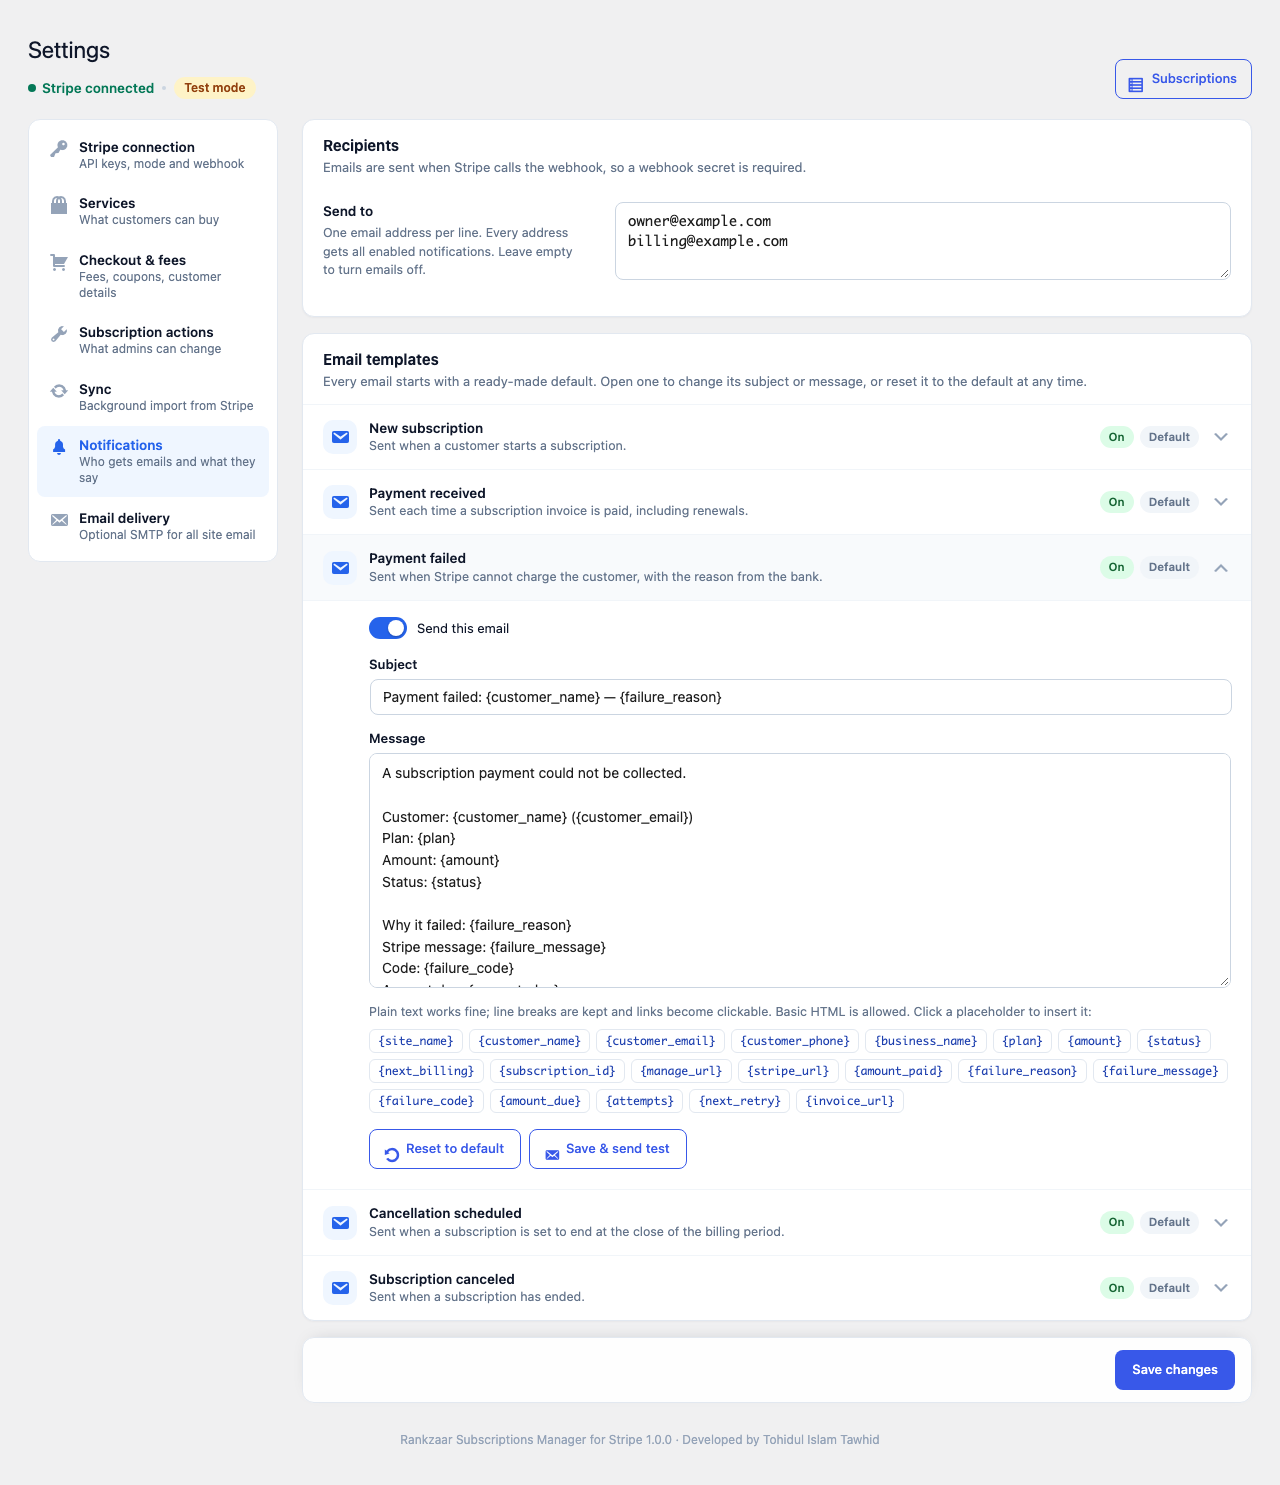This screenshot has width=1280, height=1485.
Task: Click the Subject input field
Action: pos(800,697)
